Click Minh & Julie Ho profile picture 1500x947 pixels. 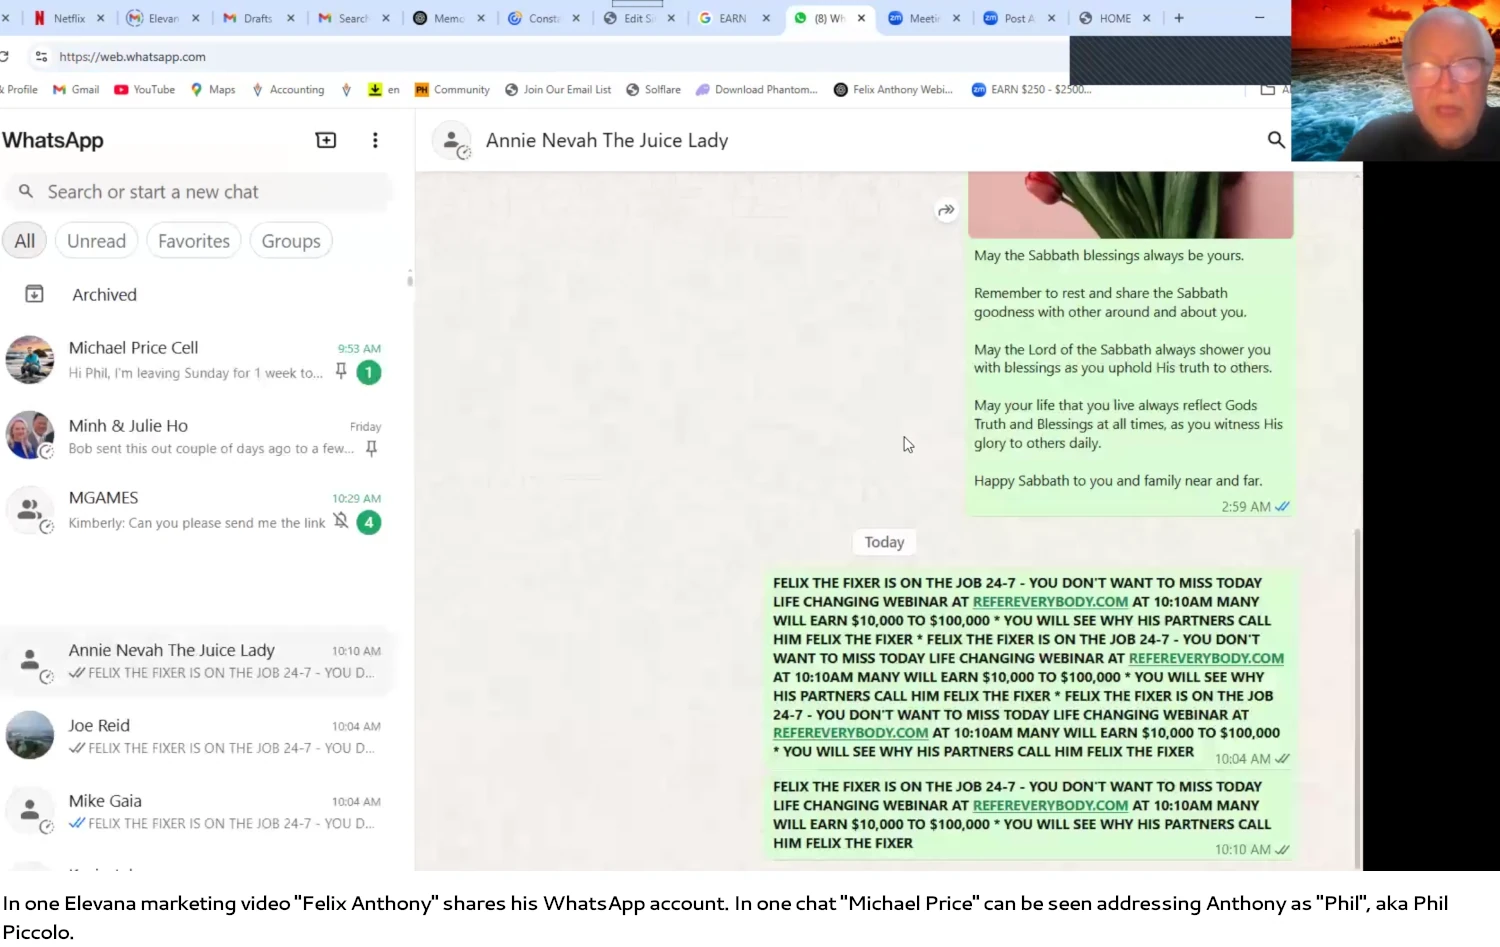pyautogui.click(x=30, y=435)
